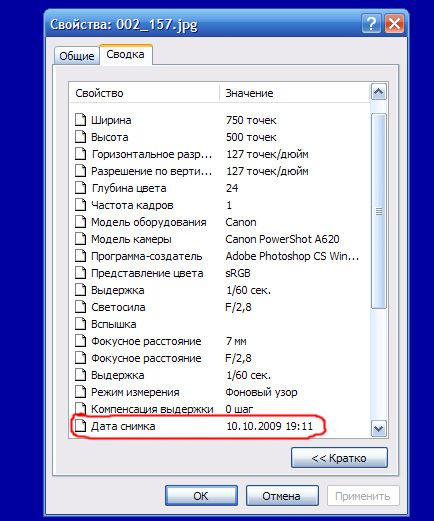Click the value 7 мм
Viewport: 434px width, 521px height.
click(x=236, y=341)
